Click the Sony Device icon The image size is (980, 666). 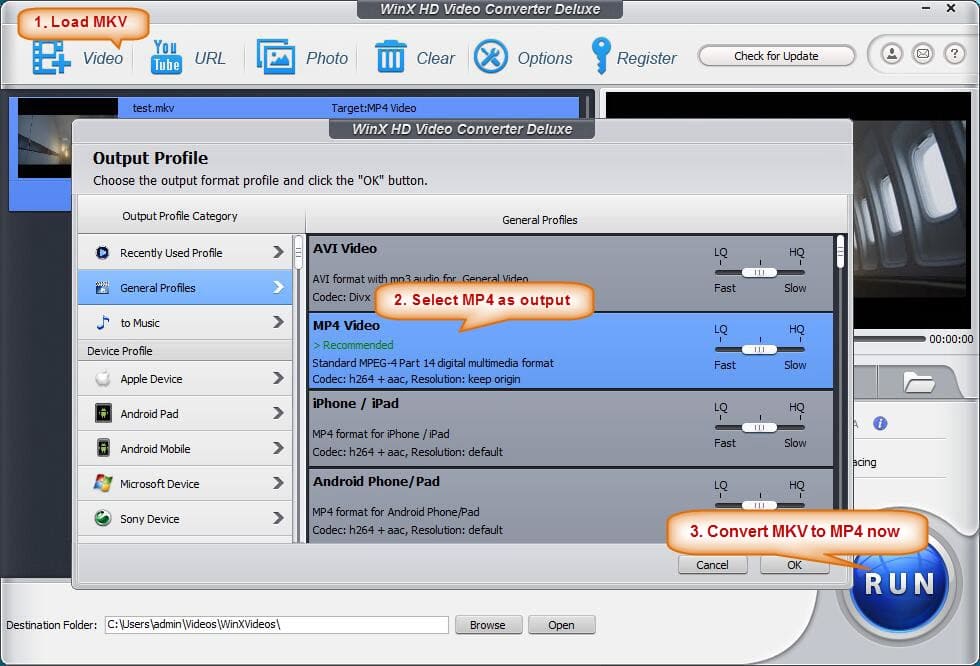pyautogui.click(x=102, y=518)
